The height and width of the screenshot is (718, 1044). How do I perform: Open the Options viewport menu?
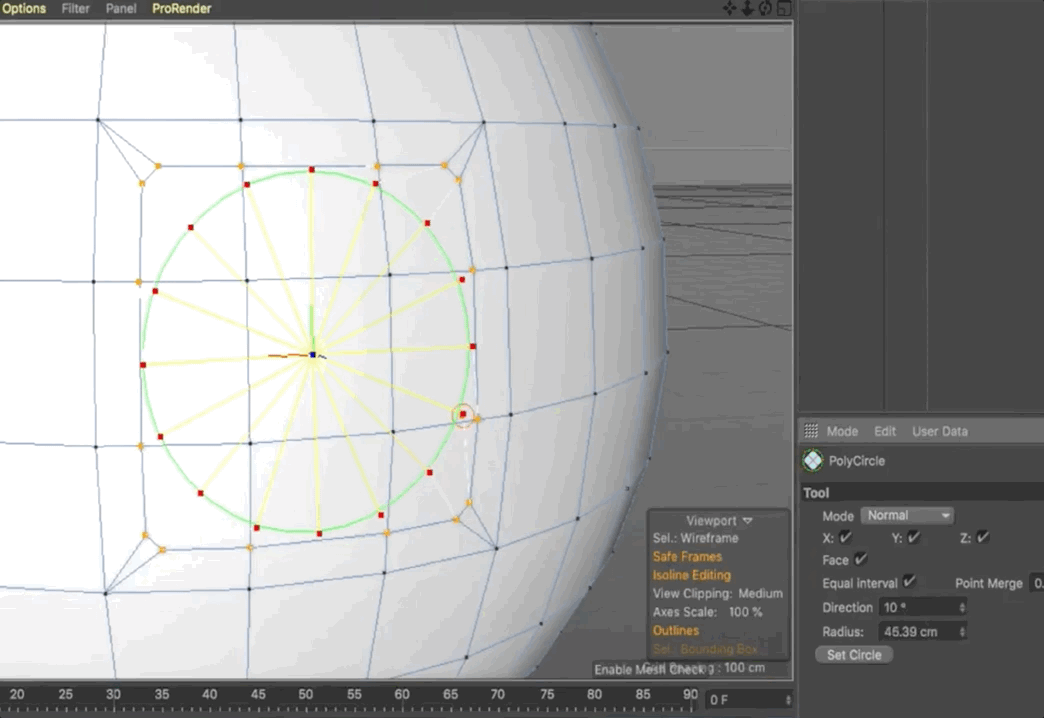tap(24, 9)
